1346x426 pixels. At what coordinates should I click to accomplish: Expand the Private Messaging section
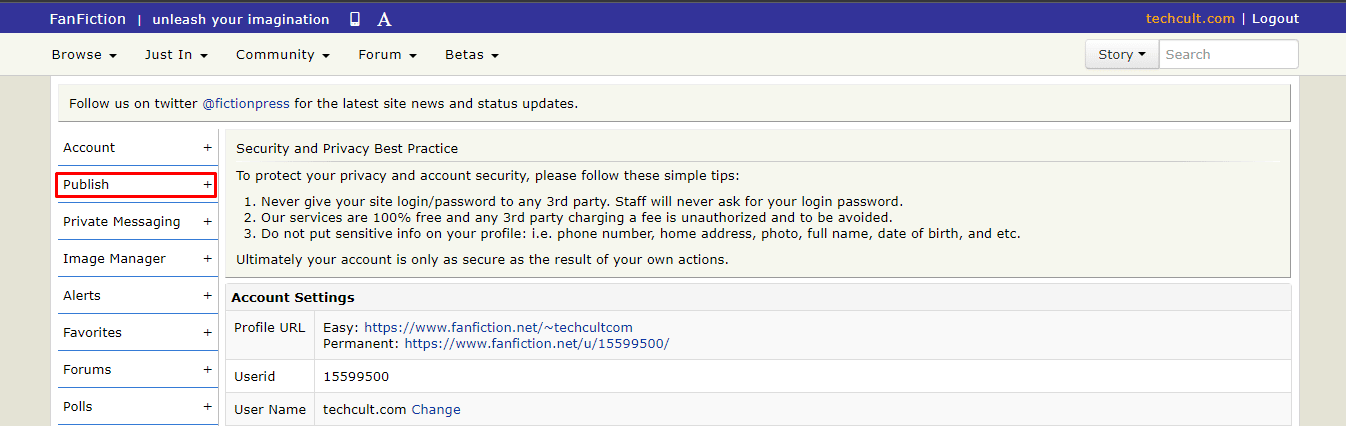(137, 222)
